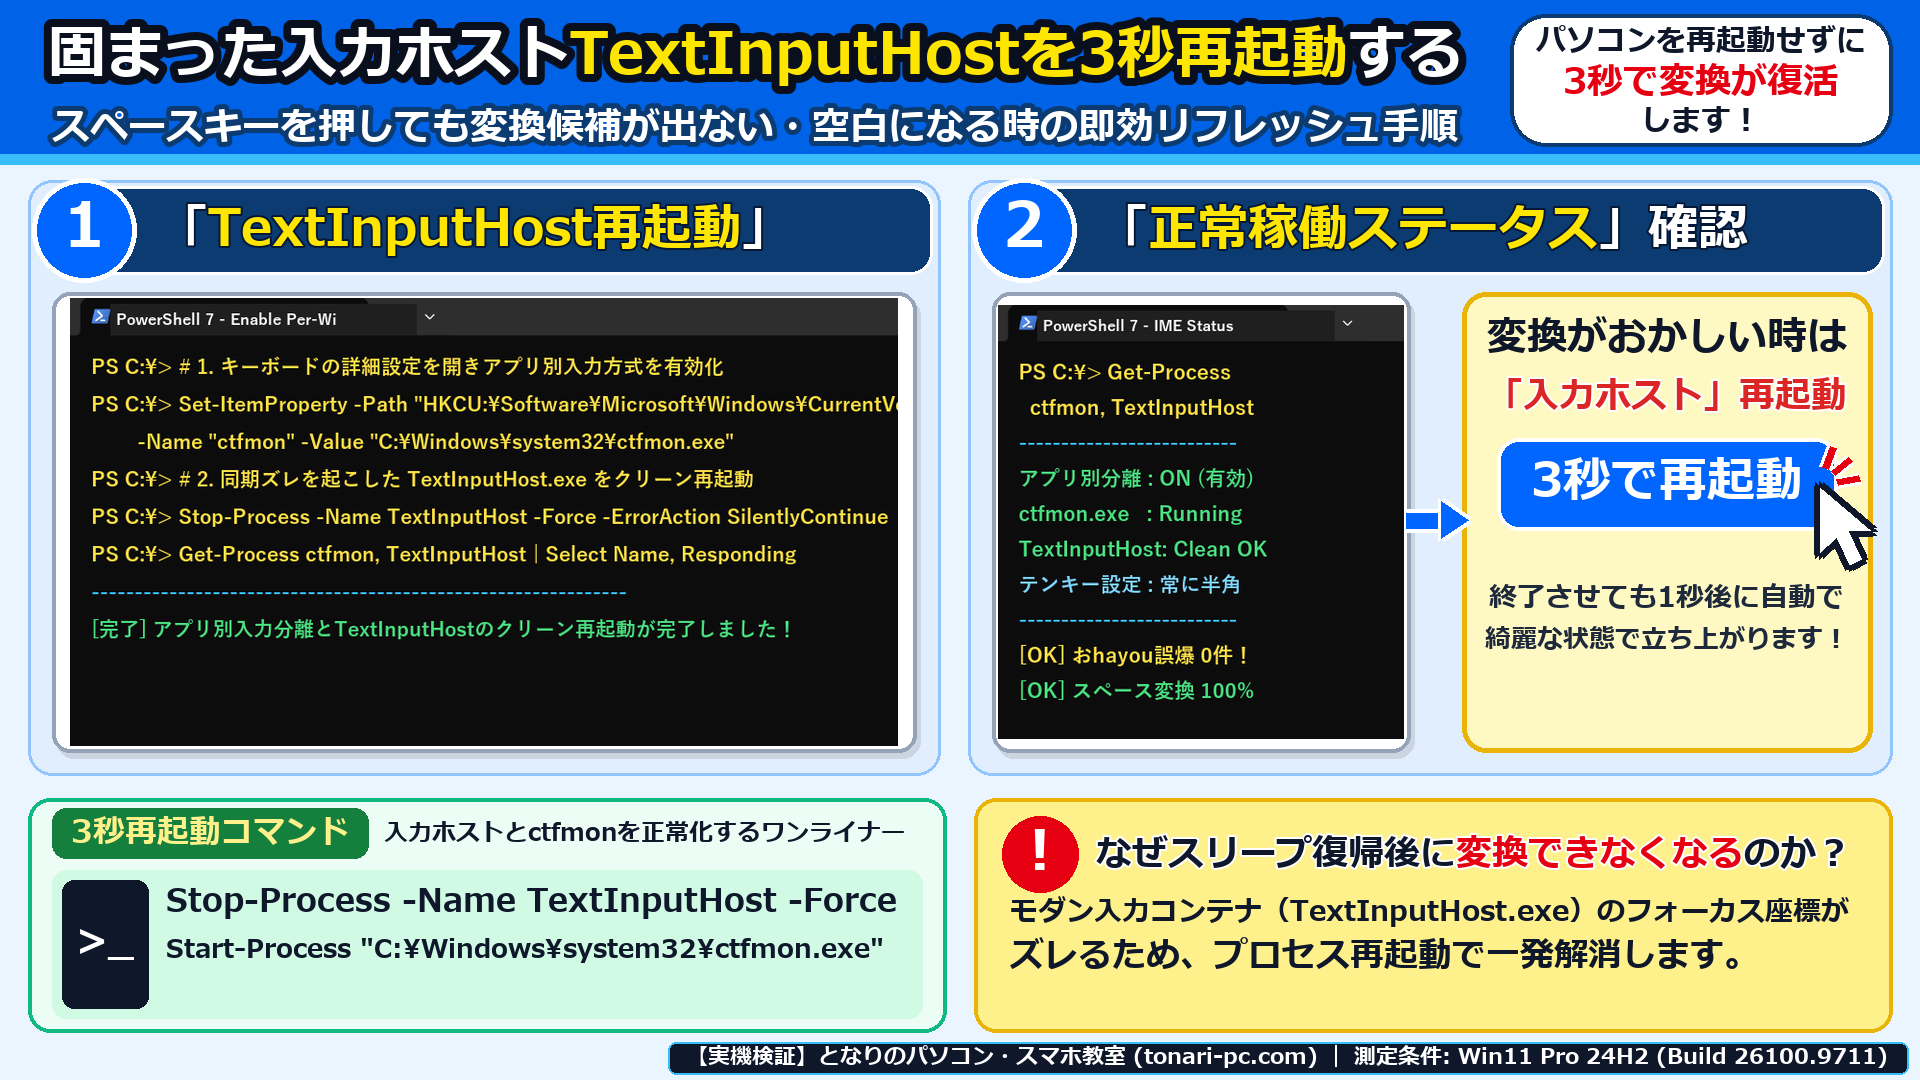Click 'ctfmon, TextInputHost' line in IME Status terminal
The width and height of the screenshot is (1920, 1080).
pyautogui.click(x=1142, y=408)
